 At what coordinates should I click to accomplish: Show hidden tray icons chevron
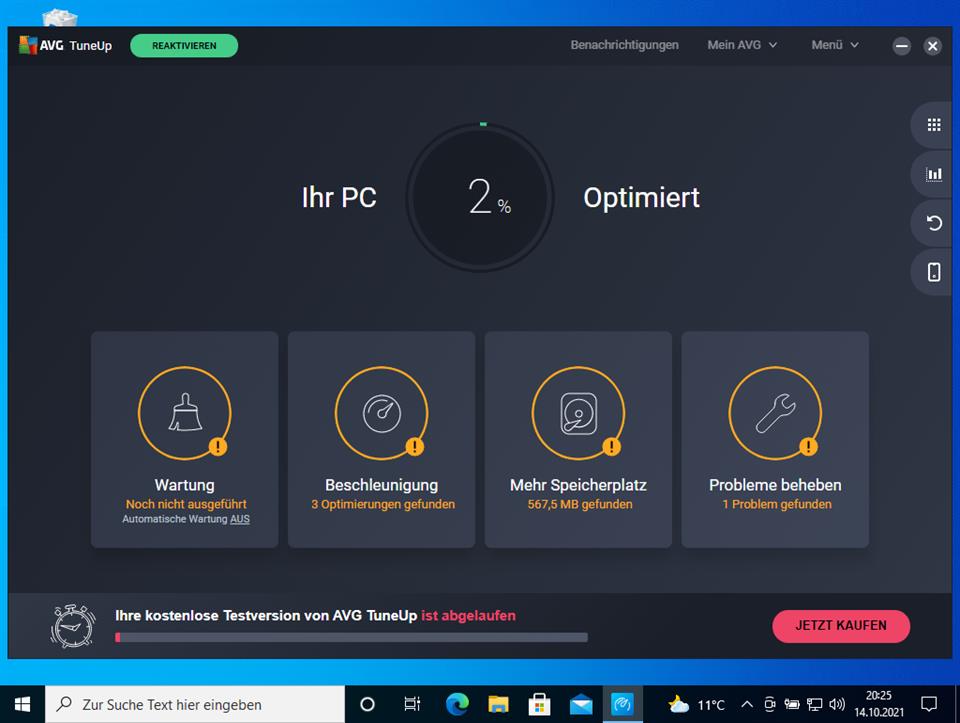[747, 705]
